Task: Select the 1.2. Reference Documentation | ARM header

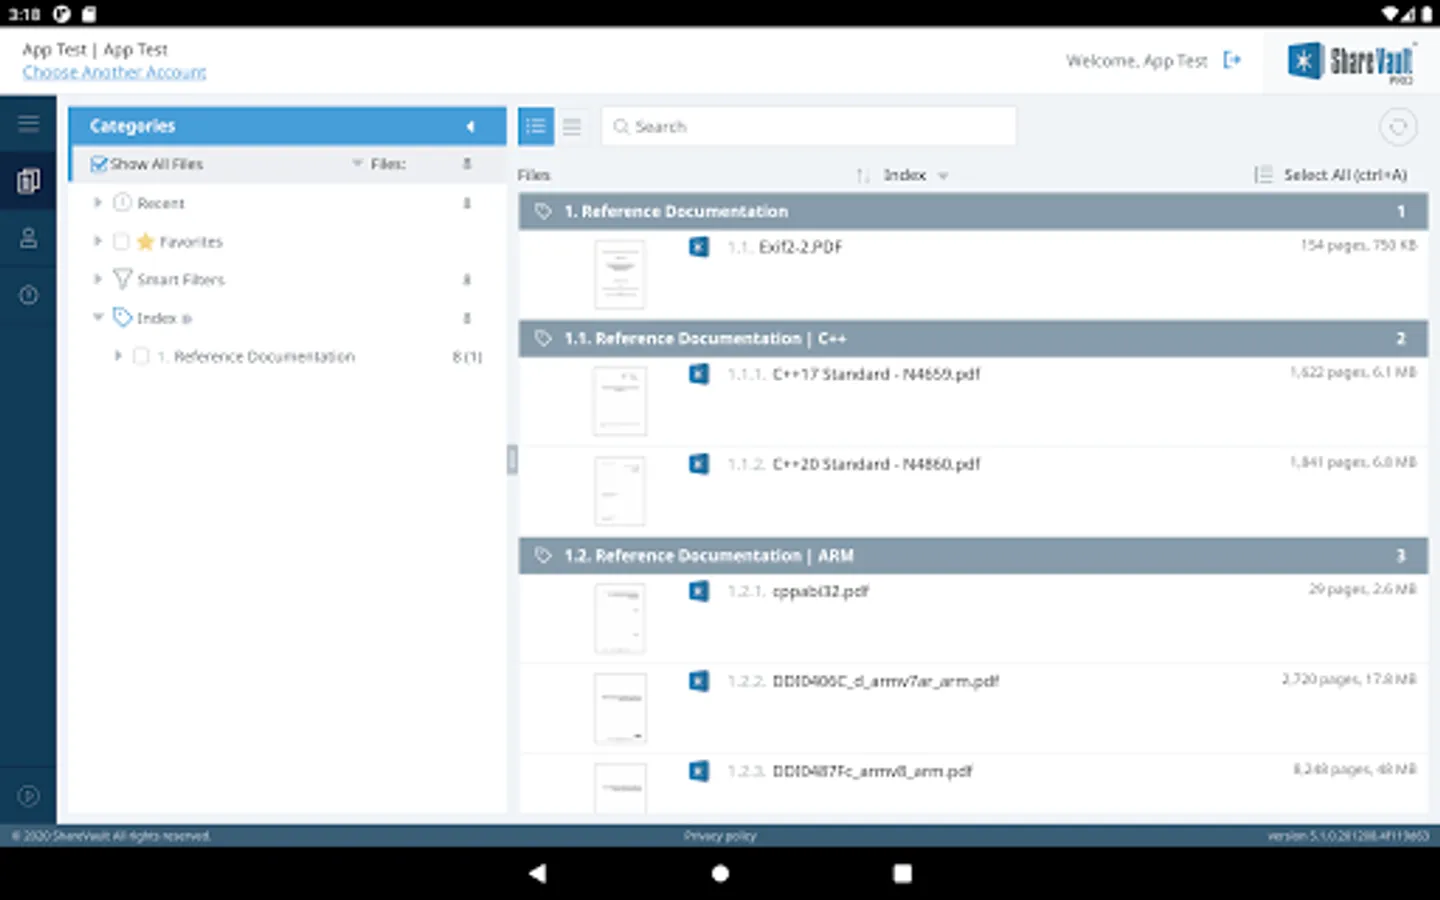Action: (973, 555)
